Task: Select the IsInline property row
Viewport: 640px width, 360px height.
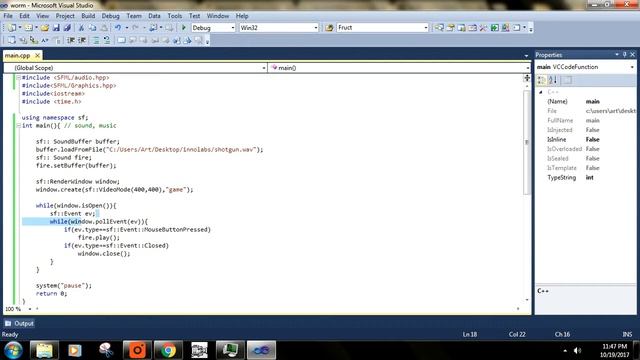Action: (586, 140)
